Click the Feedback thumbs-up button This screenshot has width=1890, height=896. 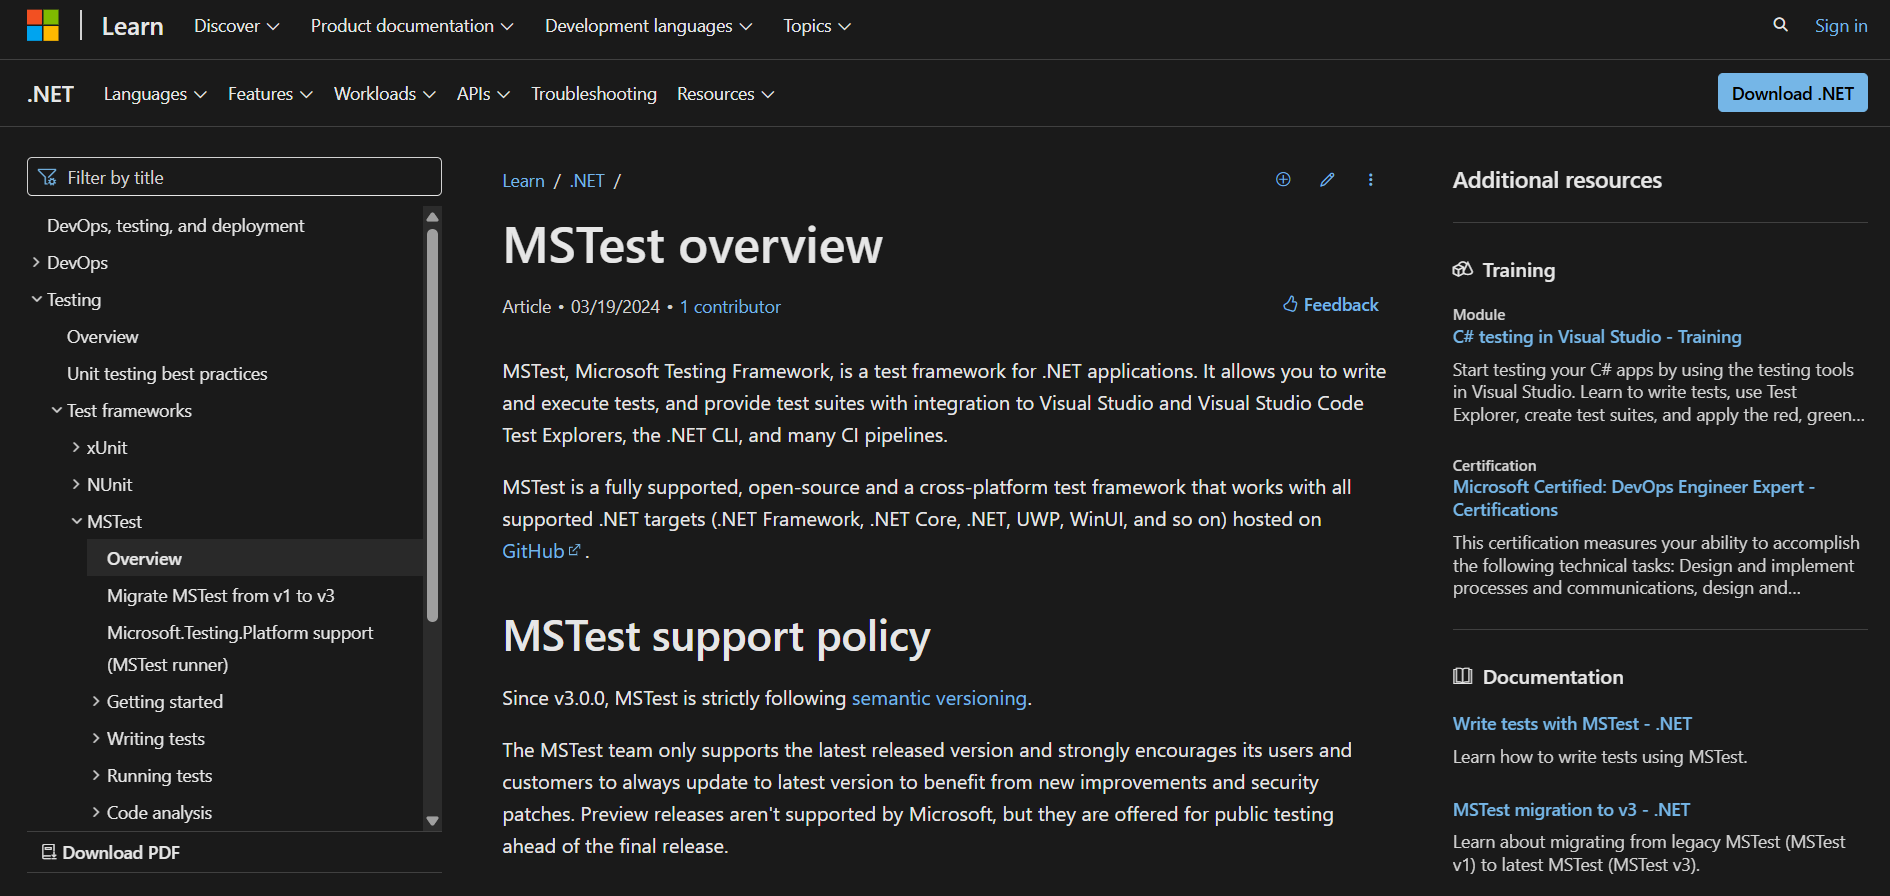(x=1330, y=305)
